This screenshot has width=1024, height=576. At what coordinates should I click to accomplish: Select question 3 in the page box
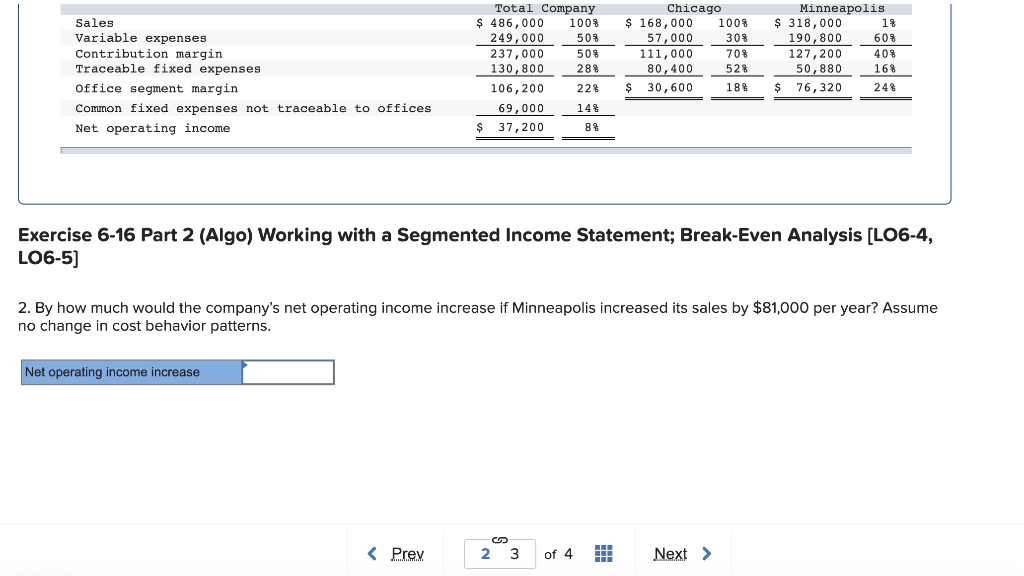[515, 554]
